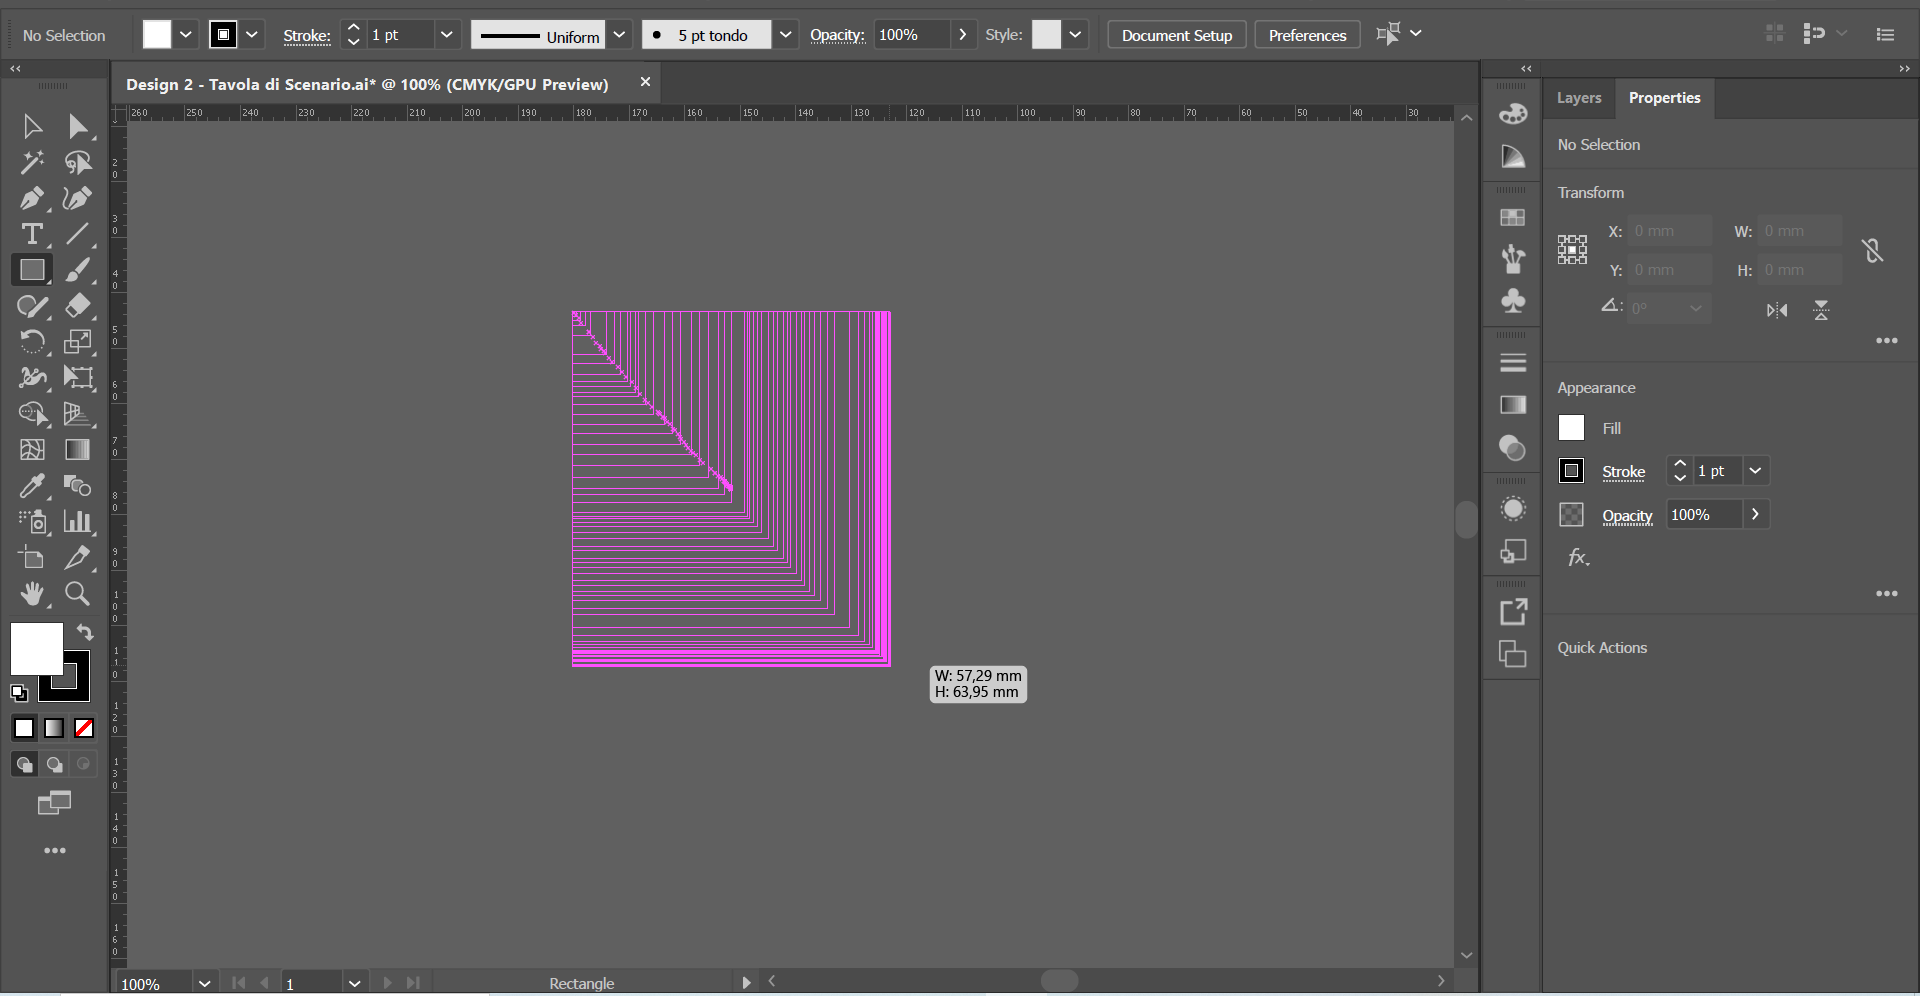This screenshot has width=1920, height=996.
Task: Open the Gradient panel icon
Action: [1513, 405]
